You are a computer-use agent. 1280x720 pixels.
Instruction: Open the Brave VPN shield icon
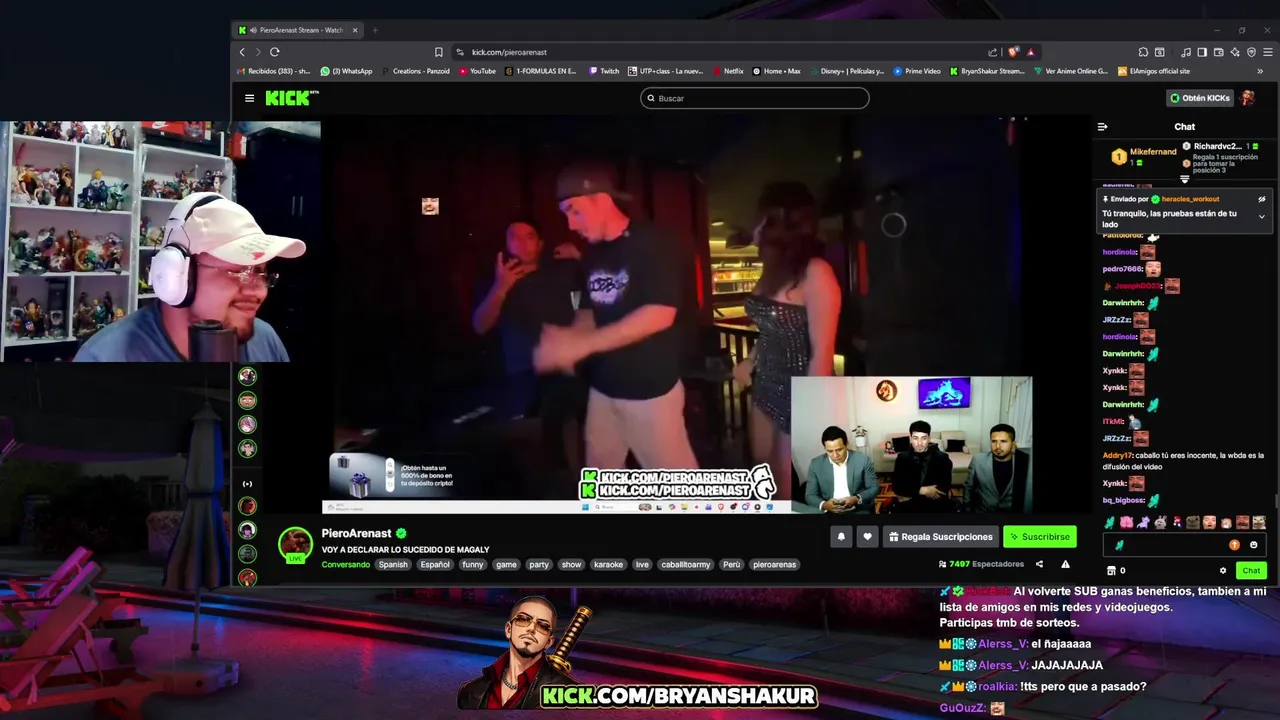click(x=1251, y=52)
